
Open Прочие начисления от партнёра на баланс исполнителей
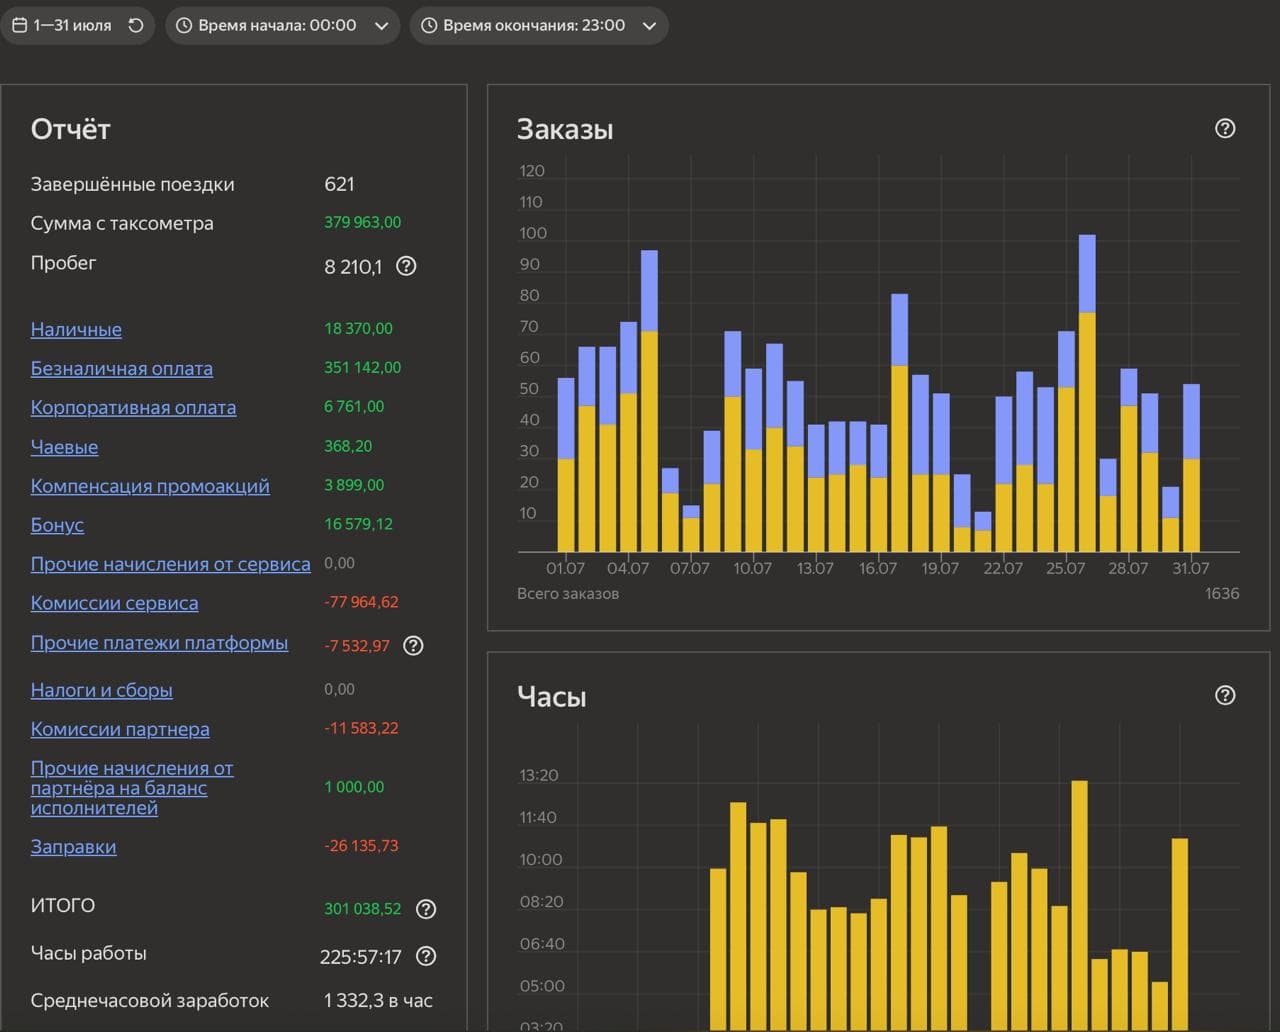[132, 788]
